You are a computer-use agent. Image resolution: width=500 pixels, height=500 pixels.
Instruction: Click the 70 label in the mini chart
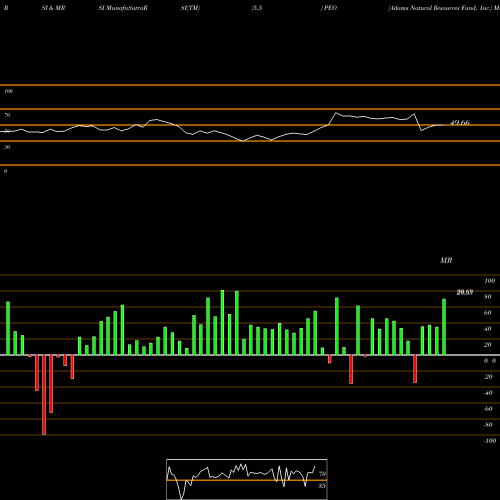click(x=322, y=474)
